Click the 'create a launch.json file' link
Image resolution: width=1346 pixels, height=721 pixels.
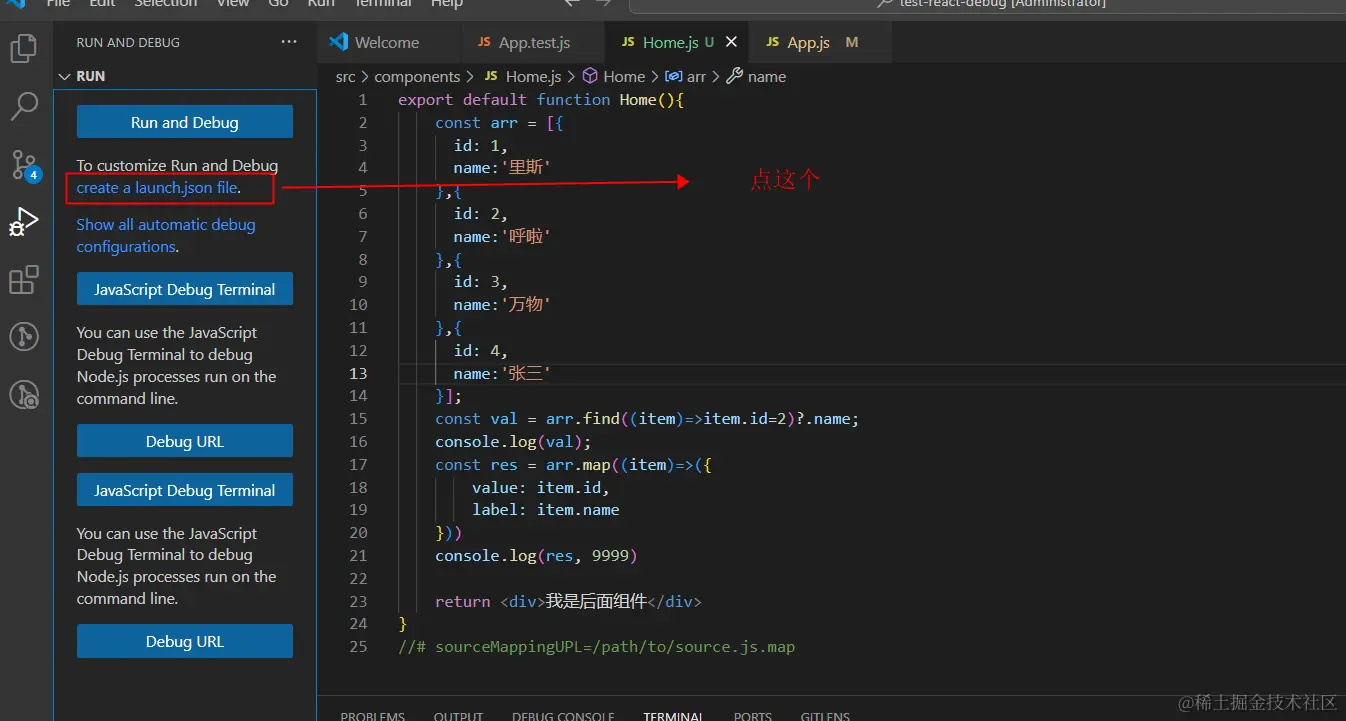(x=157, y=187)
